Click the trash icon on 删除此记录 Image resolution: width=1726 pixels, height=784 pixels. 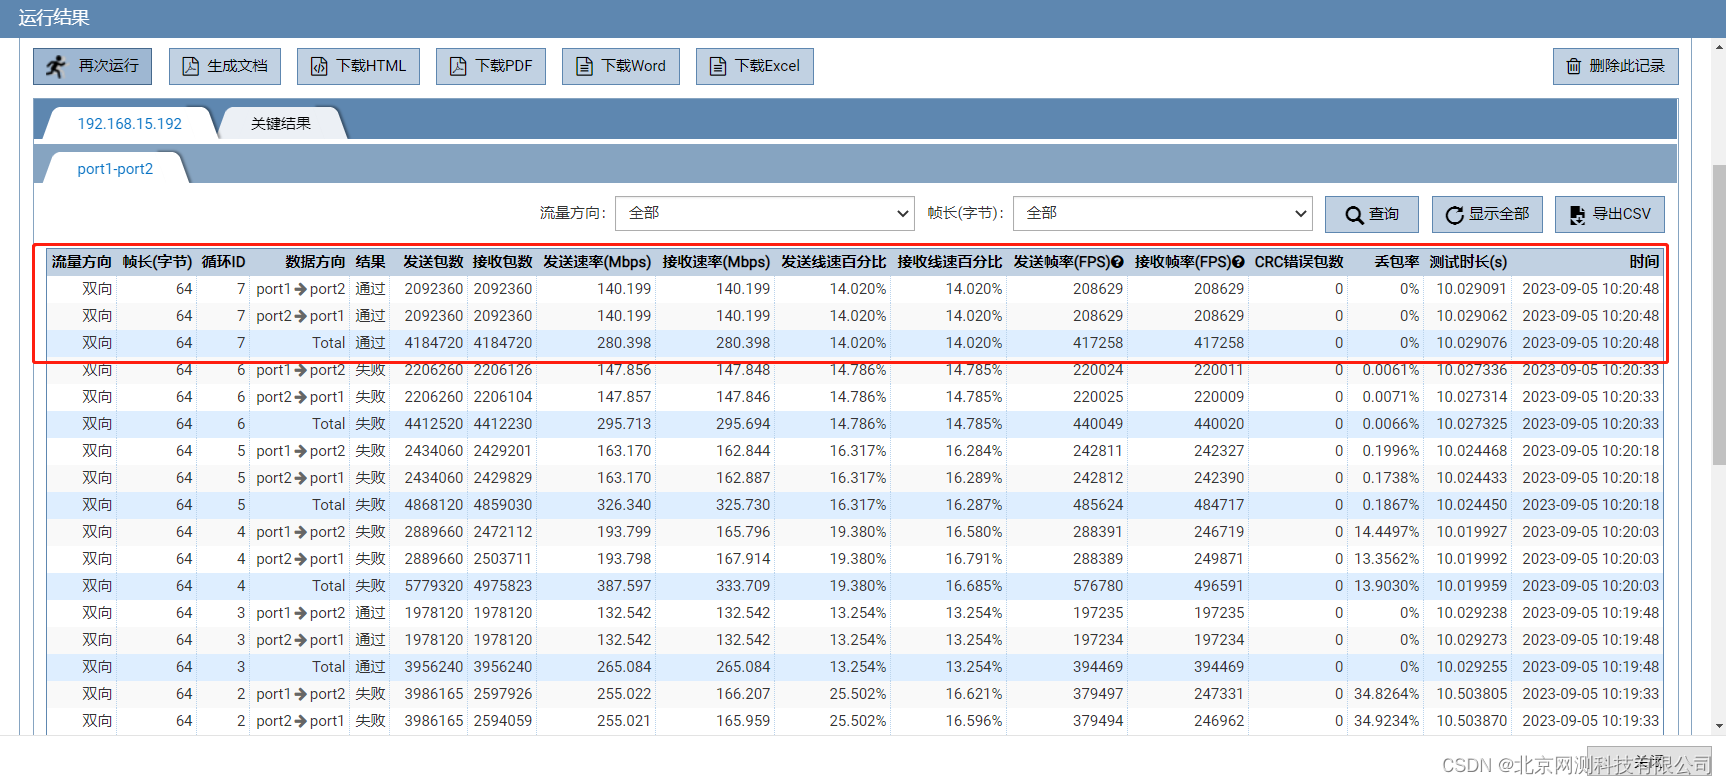pos(1574,66)
